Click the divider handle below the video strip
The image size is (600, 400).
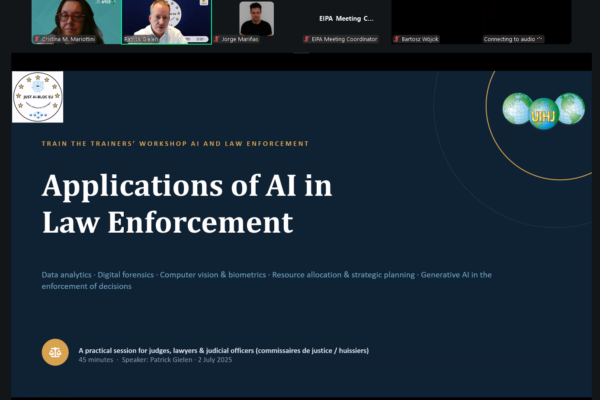coord(301,53)
